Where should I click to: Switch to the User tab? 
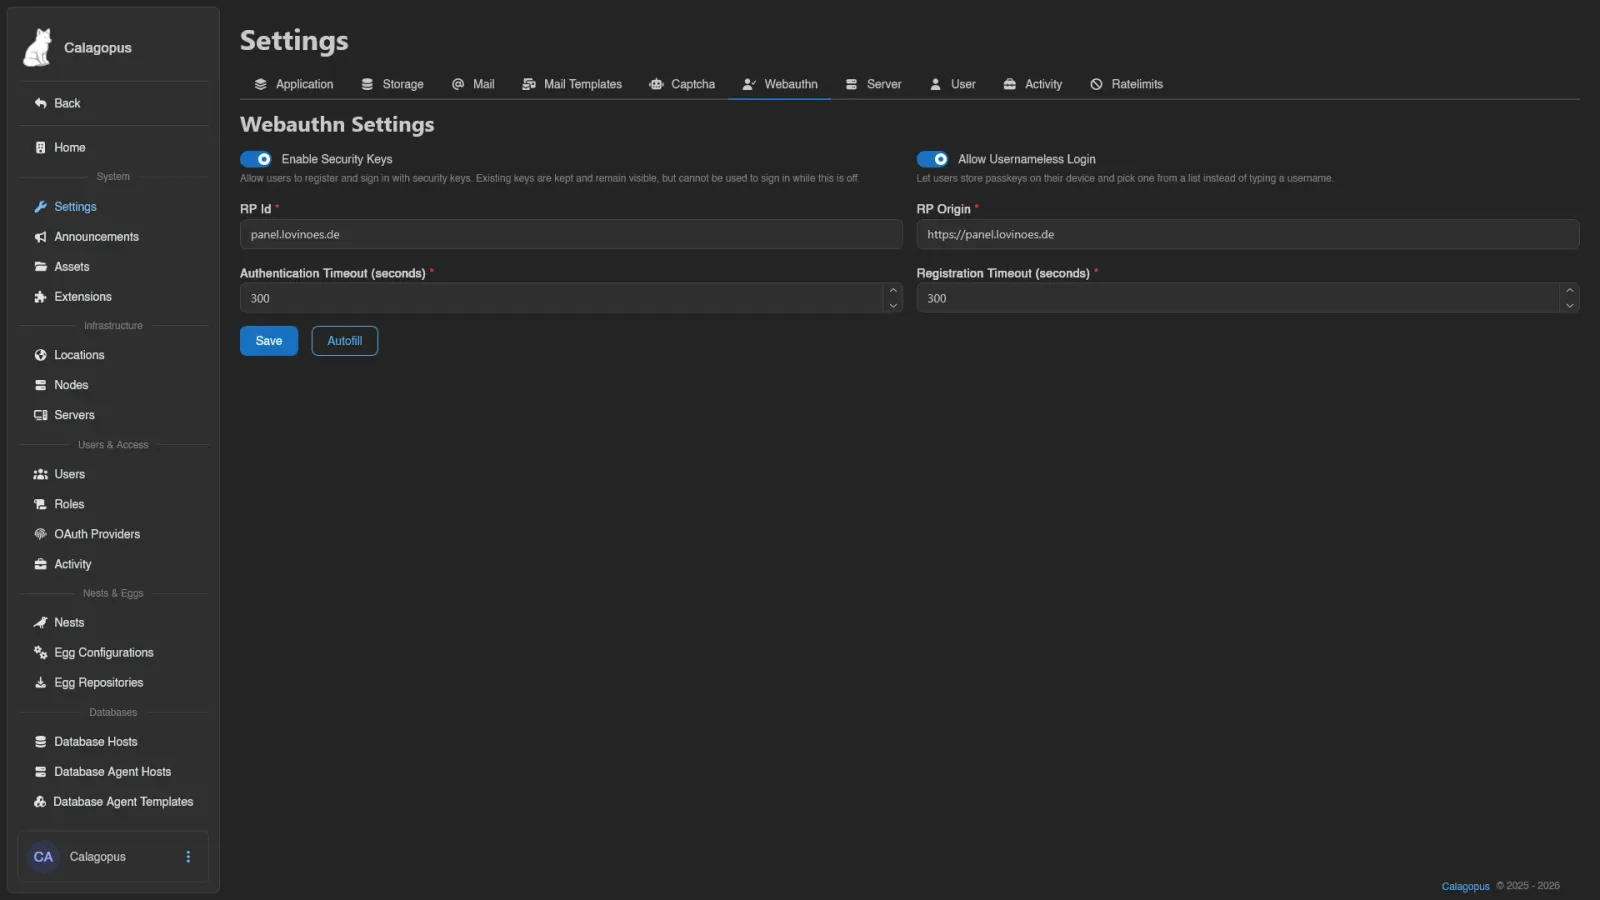click(953, 84)
